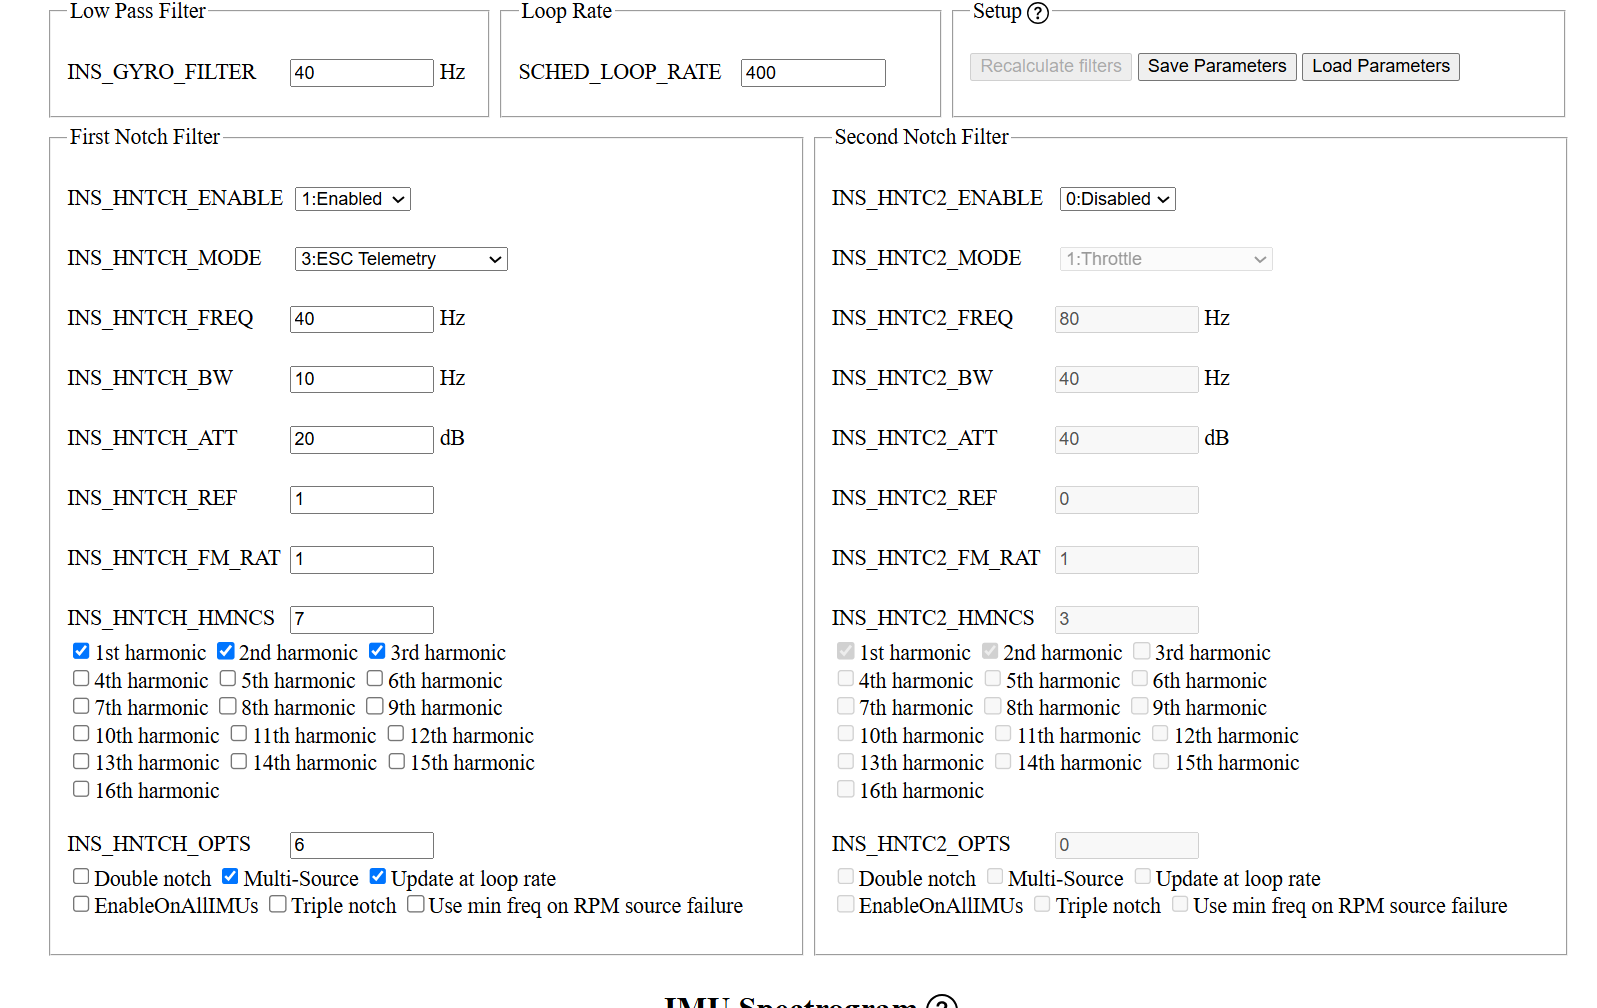Uncheck Multi-Source in First Notch Filter

(230, 876)
